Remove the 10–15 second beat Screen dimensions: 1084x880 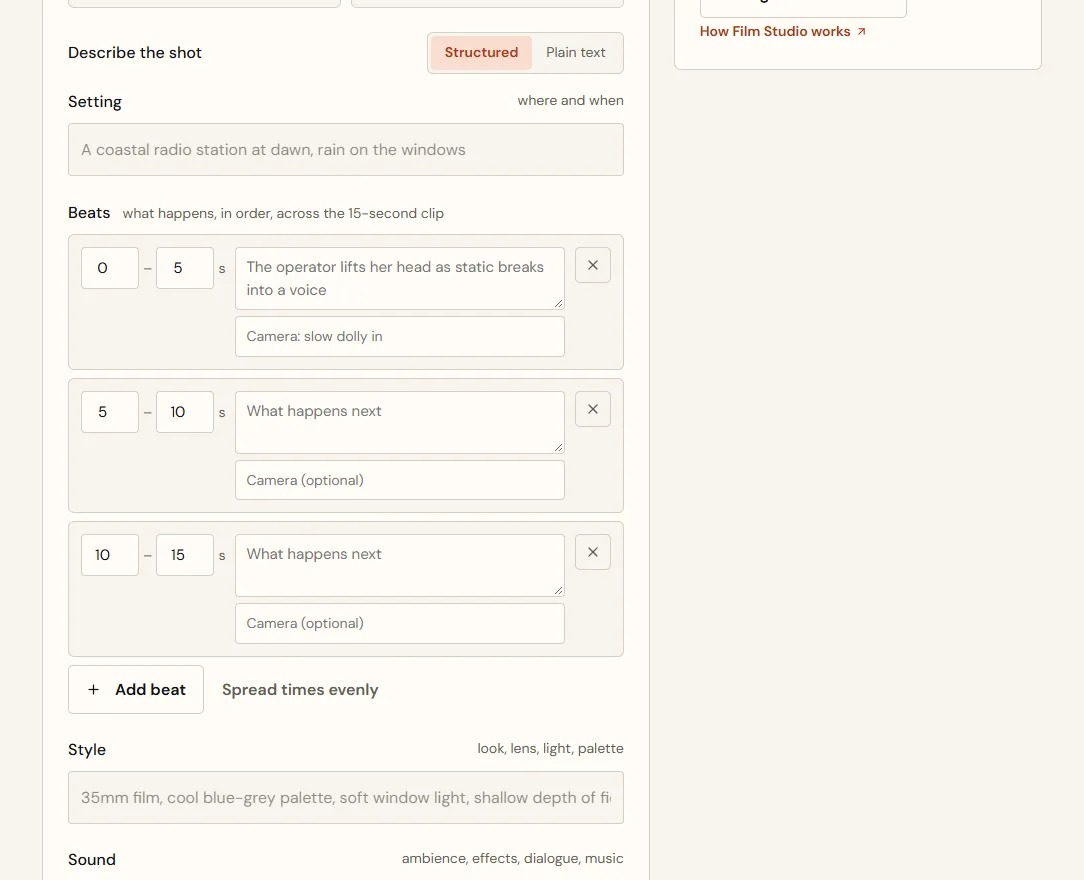(592, 552)
